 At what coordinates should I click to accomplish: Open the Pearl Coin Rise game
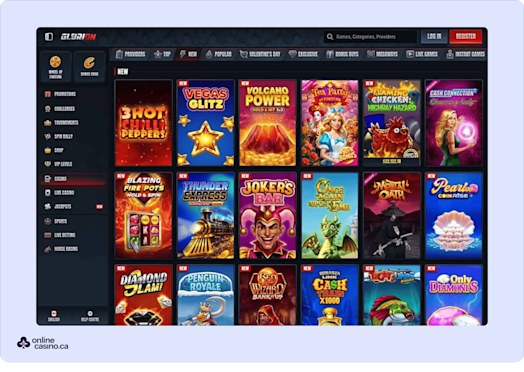click(x=454, y=216)
